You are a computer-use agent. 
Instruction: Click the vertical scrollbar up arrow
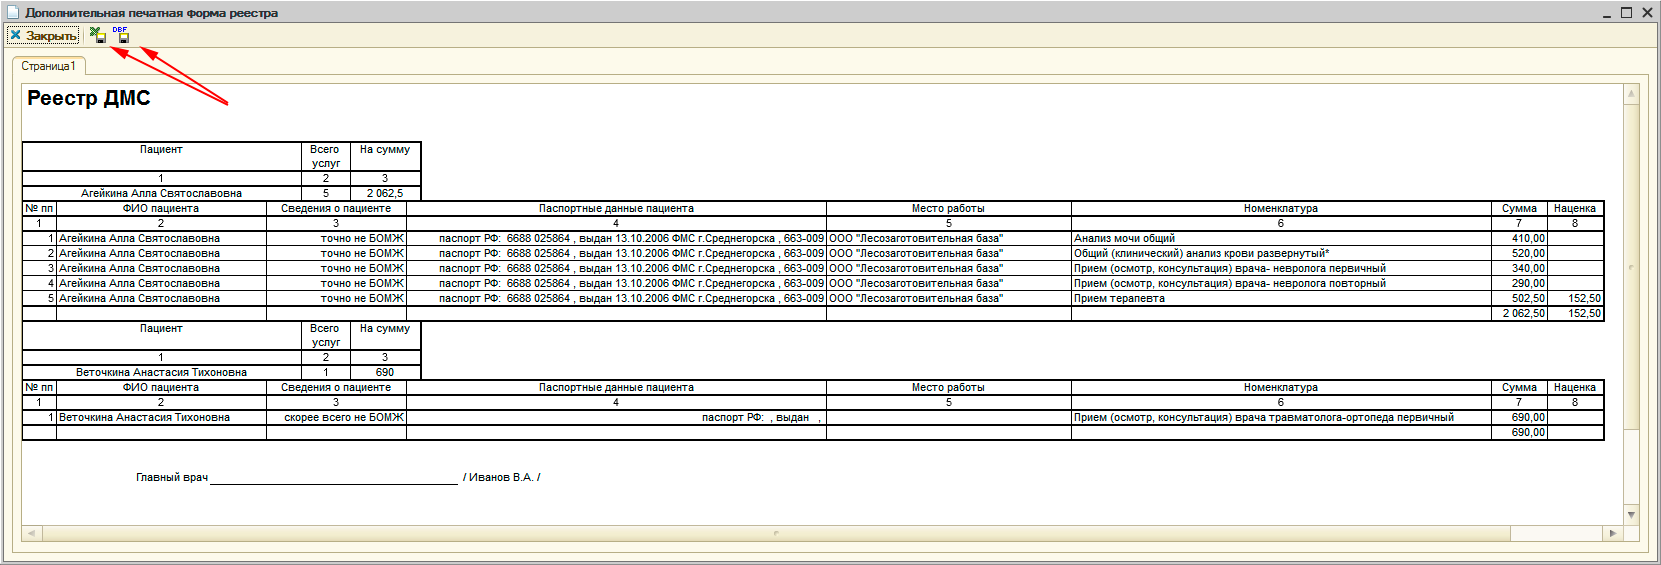1631,94
